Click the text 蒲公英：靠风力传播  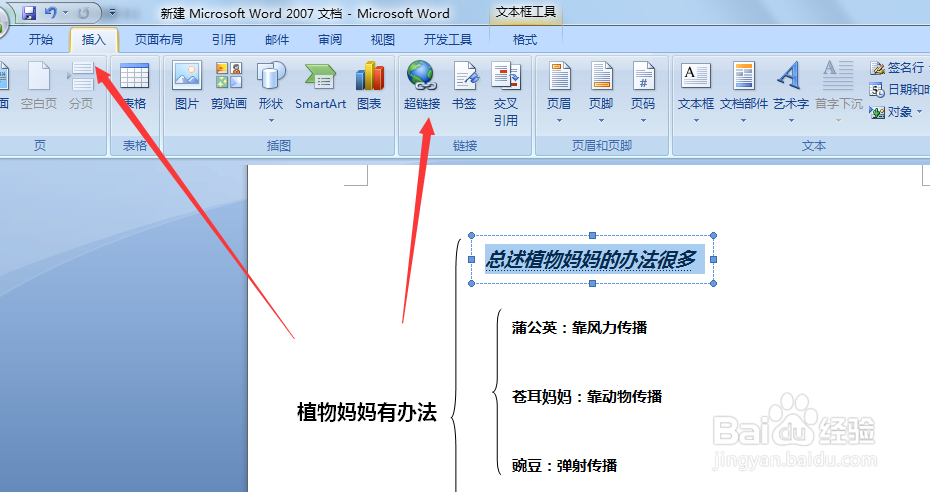click(579, 328)
